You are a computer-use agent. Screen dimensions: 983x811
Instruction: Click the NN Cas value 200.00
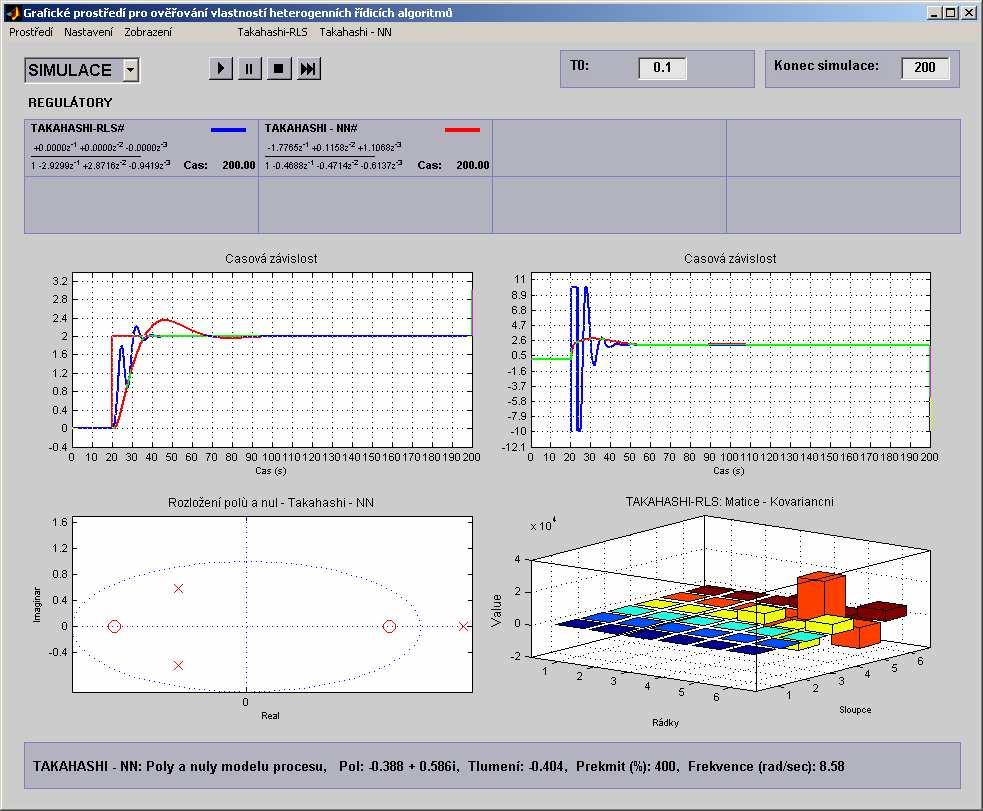pos(473,165)
